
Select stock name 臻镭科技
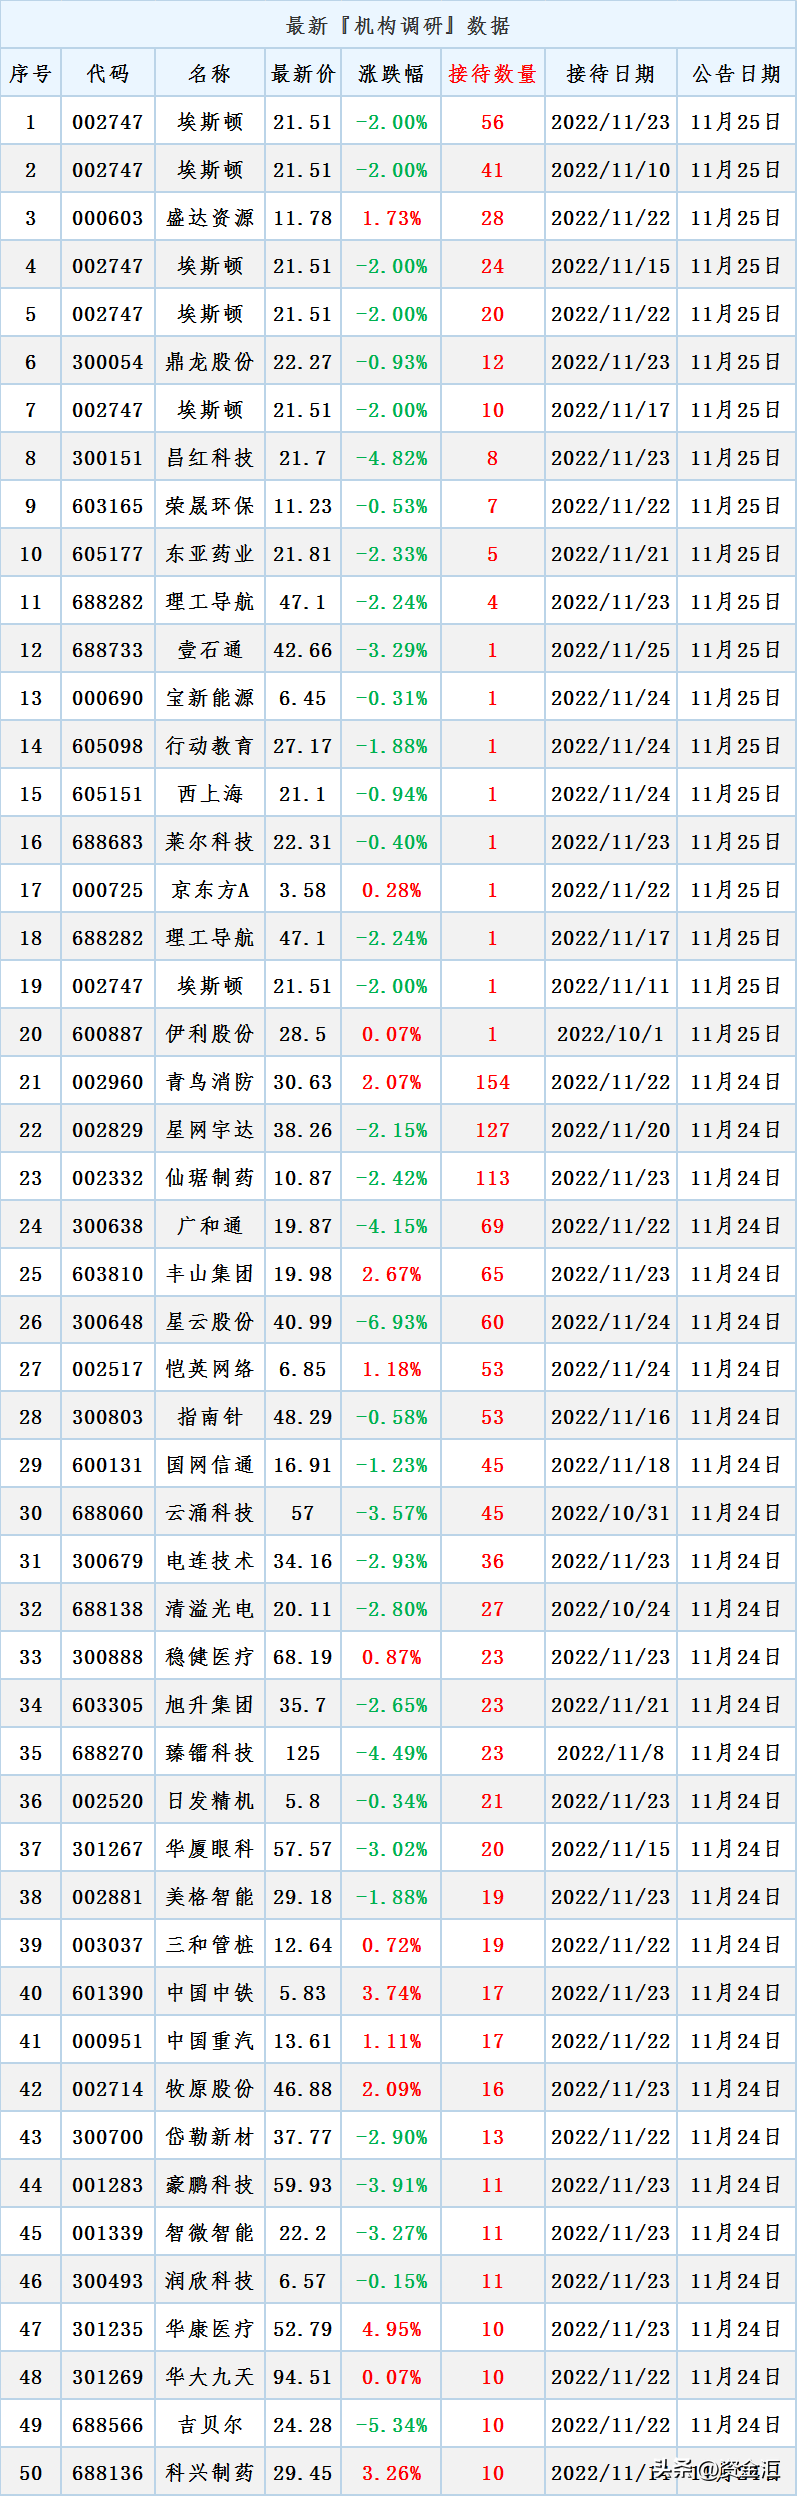[x=210, y=1753]
